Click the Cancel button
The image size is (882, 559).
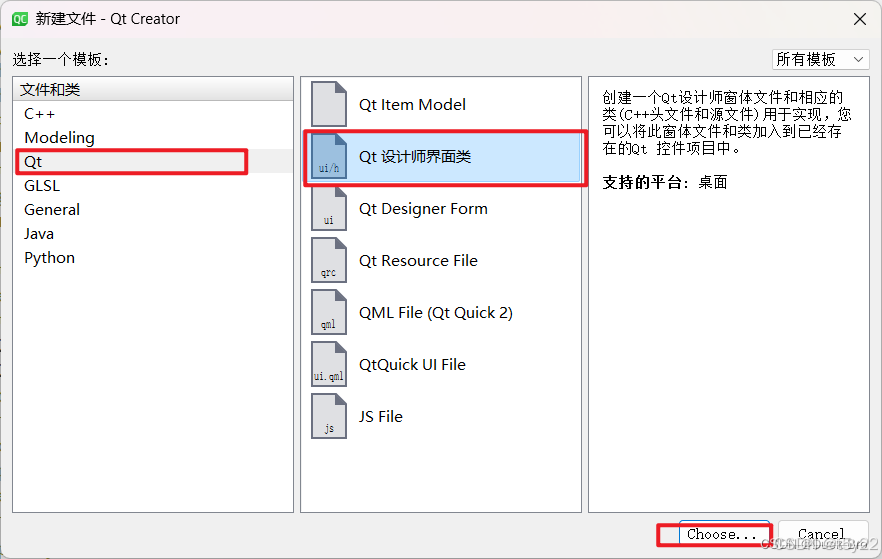click(x=822, y=534)
